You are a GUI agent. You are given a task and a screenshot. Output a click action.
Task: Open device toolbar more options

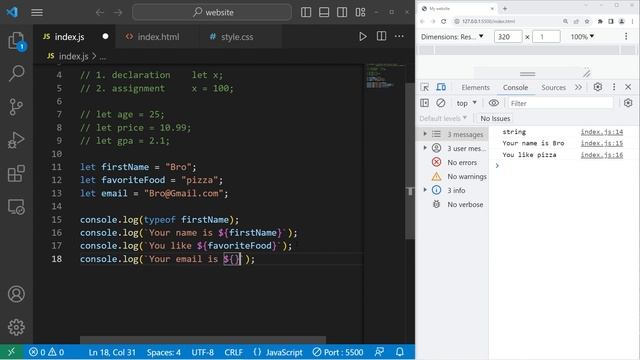pyautogui.click(x=626, y=36)
